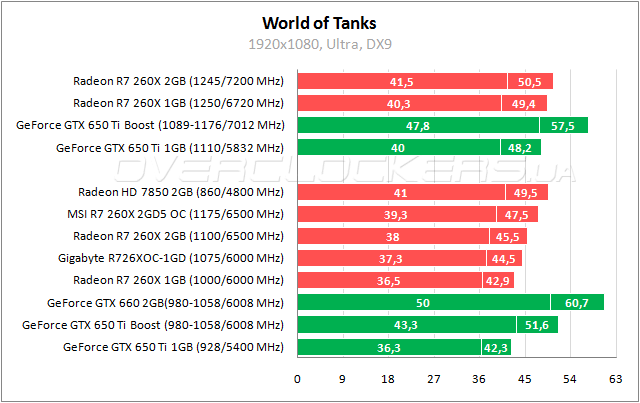Click the 45 axis label
The width and height of the screenshot is (640, 403).
click(524, 379)
